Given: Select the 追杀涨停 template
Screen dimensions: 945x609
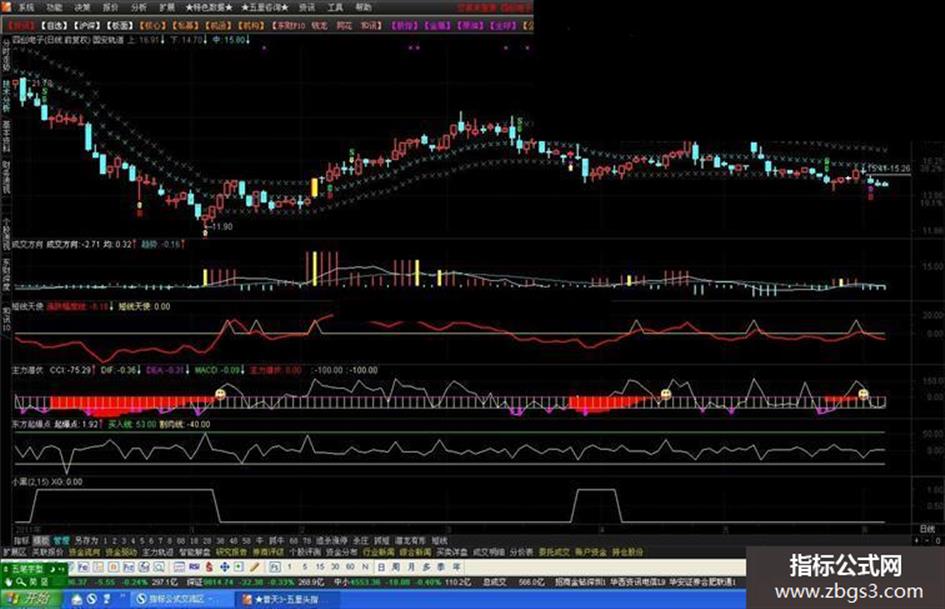Looking at the screenshot, I should [332, 540].
